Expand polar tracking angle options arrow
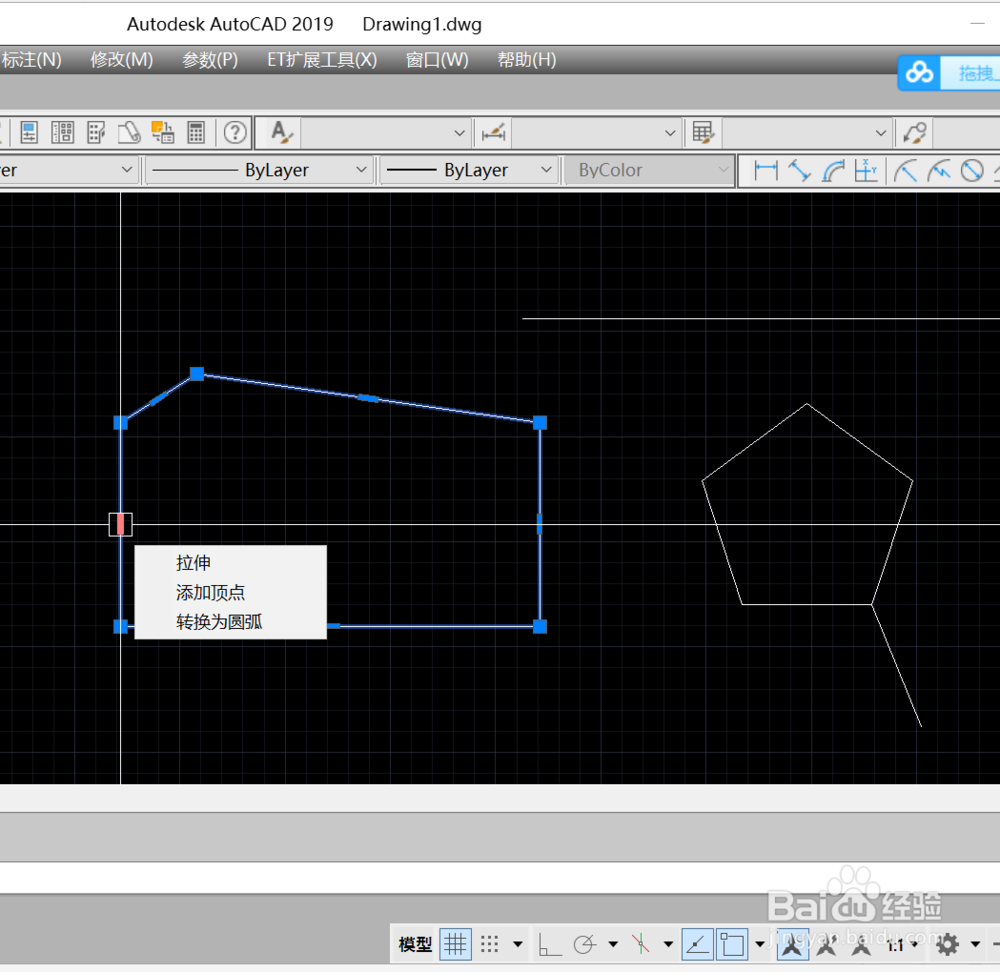Screen dimensions: 1000x972 pyautogui.click(x=613, y=944)
